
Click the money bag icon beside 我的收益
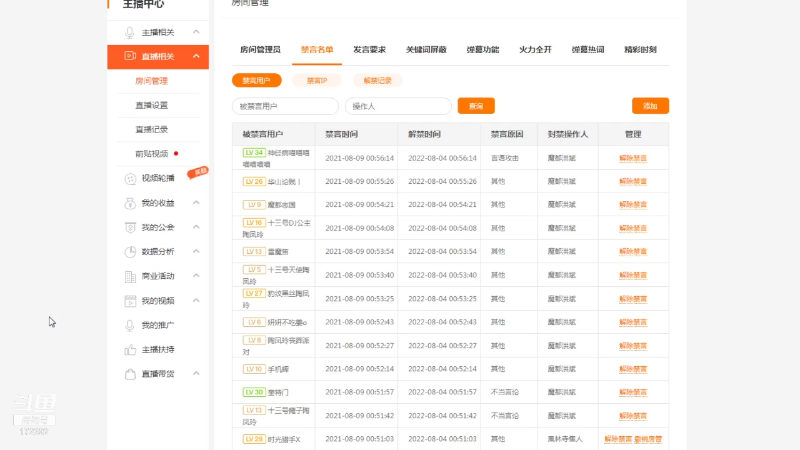coord(130,203)
